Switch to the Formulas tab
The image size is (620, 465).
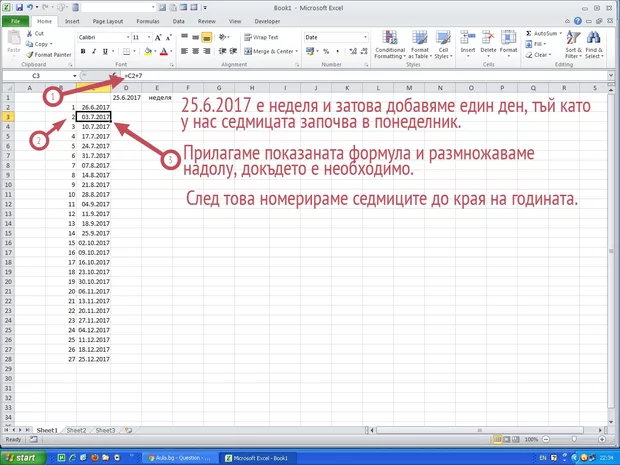[147, 21]
